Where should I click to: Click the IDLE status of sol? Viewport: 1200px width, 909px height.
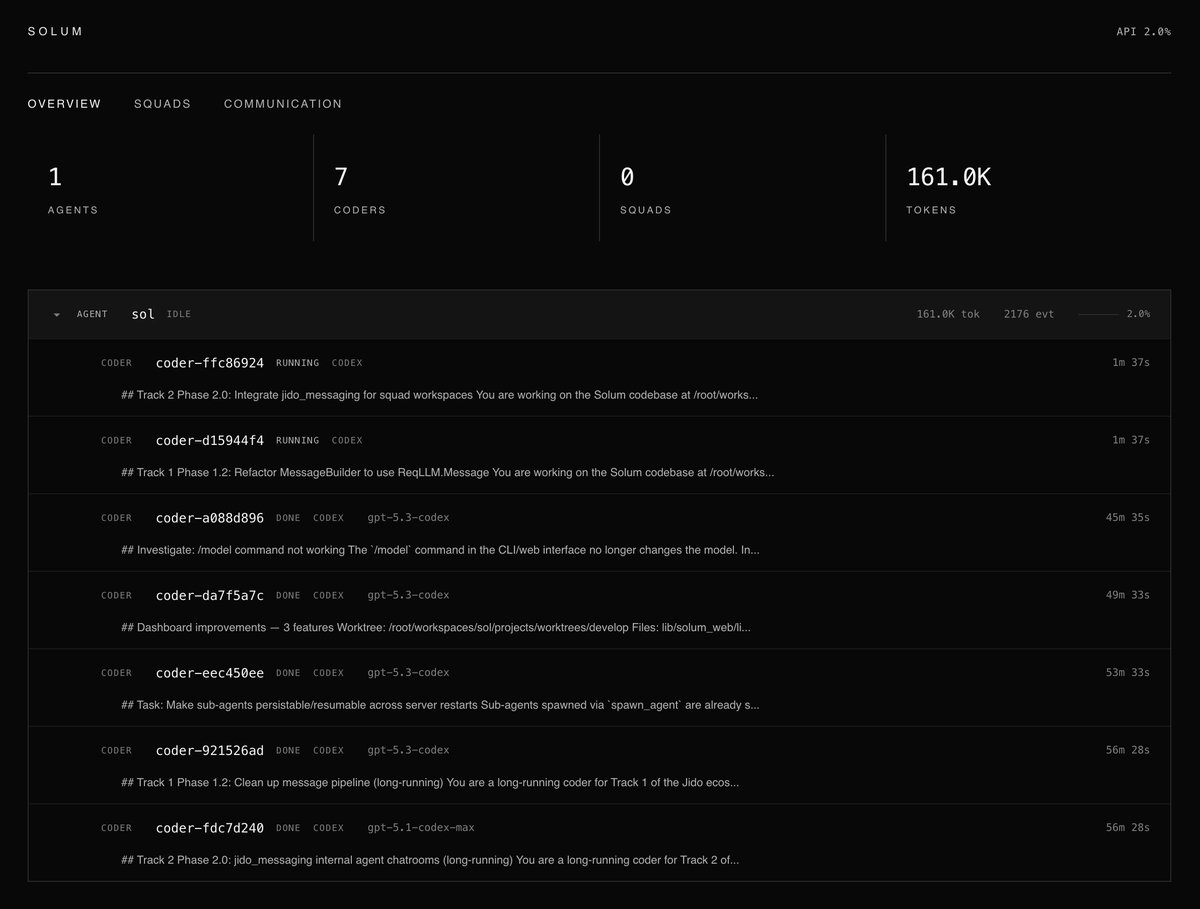[x=179, y=314]
